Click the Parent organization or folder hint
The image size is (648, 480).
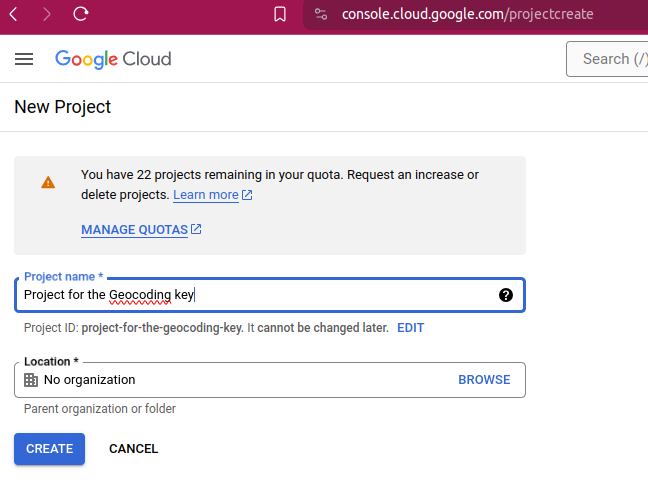point(100,409)
